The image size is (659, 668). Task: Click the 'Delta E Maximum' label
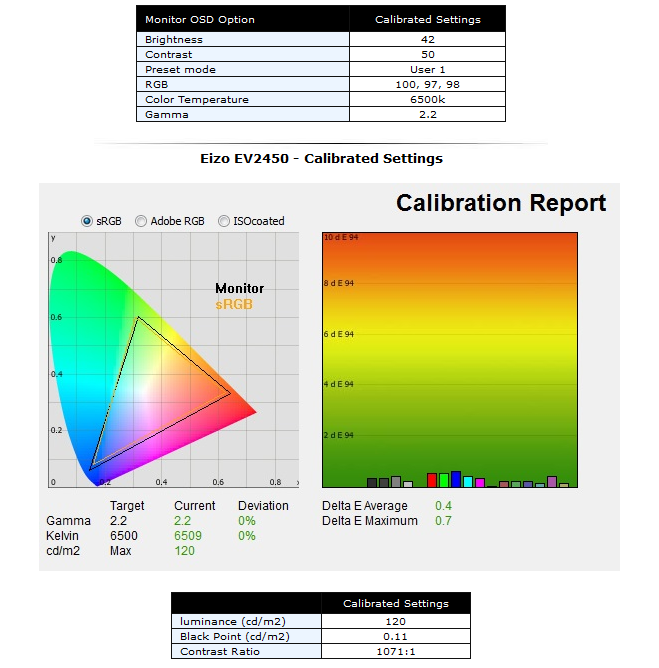[x=370, y=521]
